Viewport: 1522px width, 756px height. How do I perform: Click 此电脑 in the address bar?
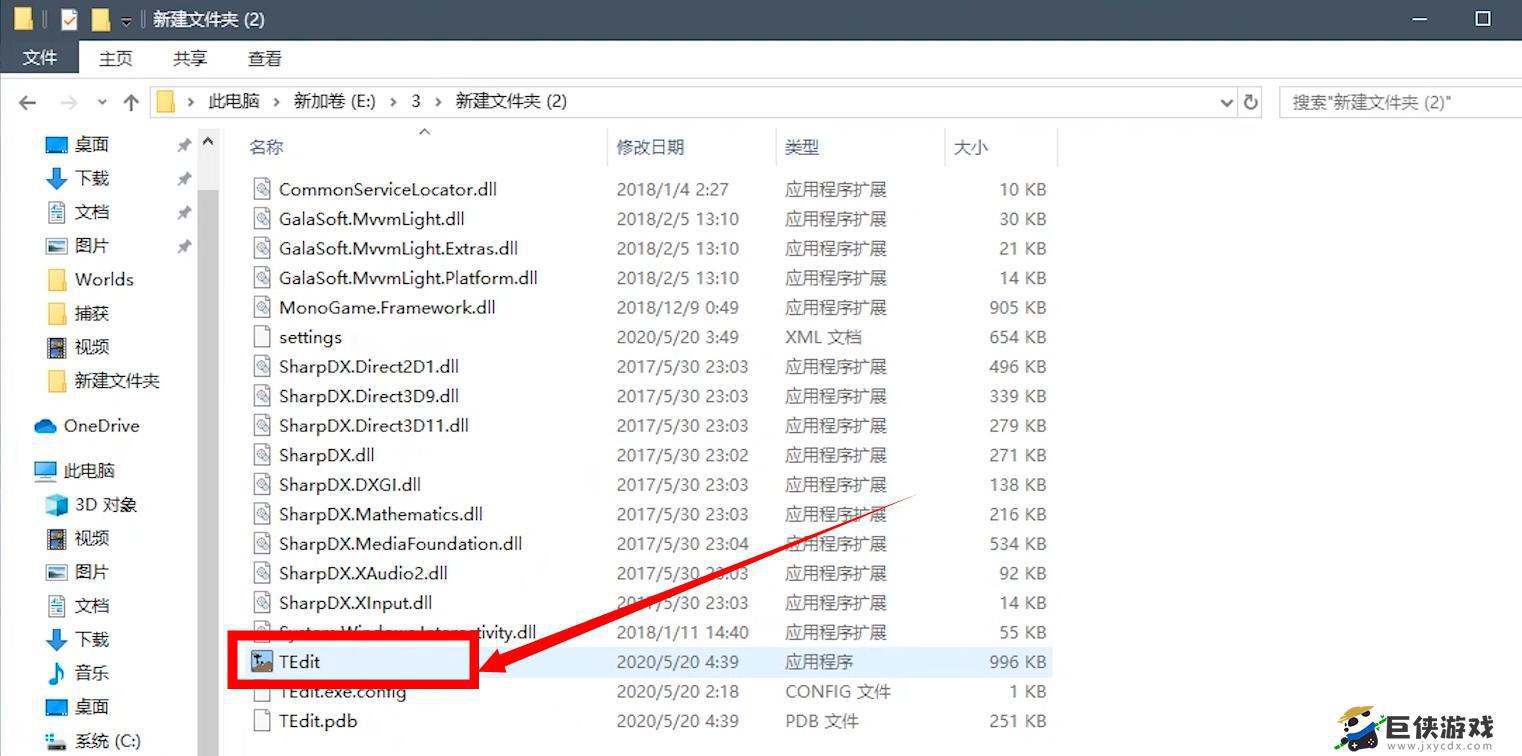click(234, 101)
